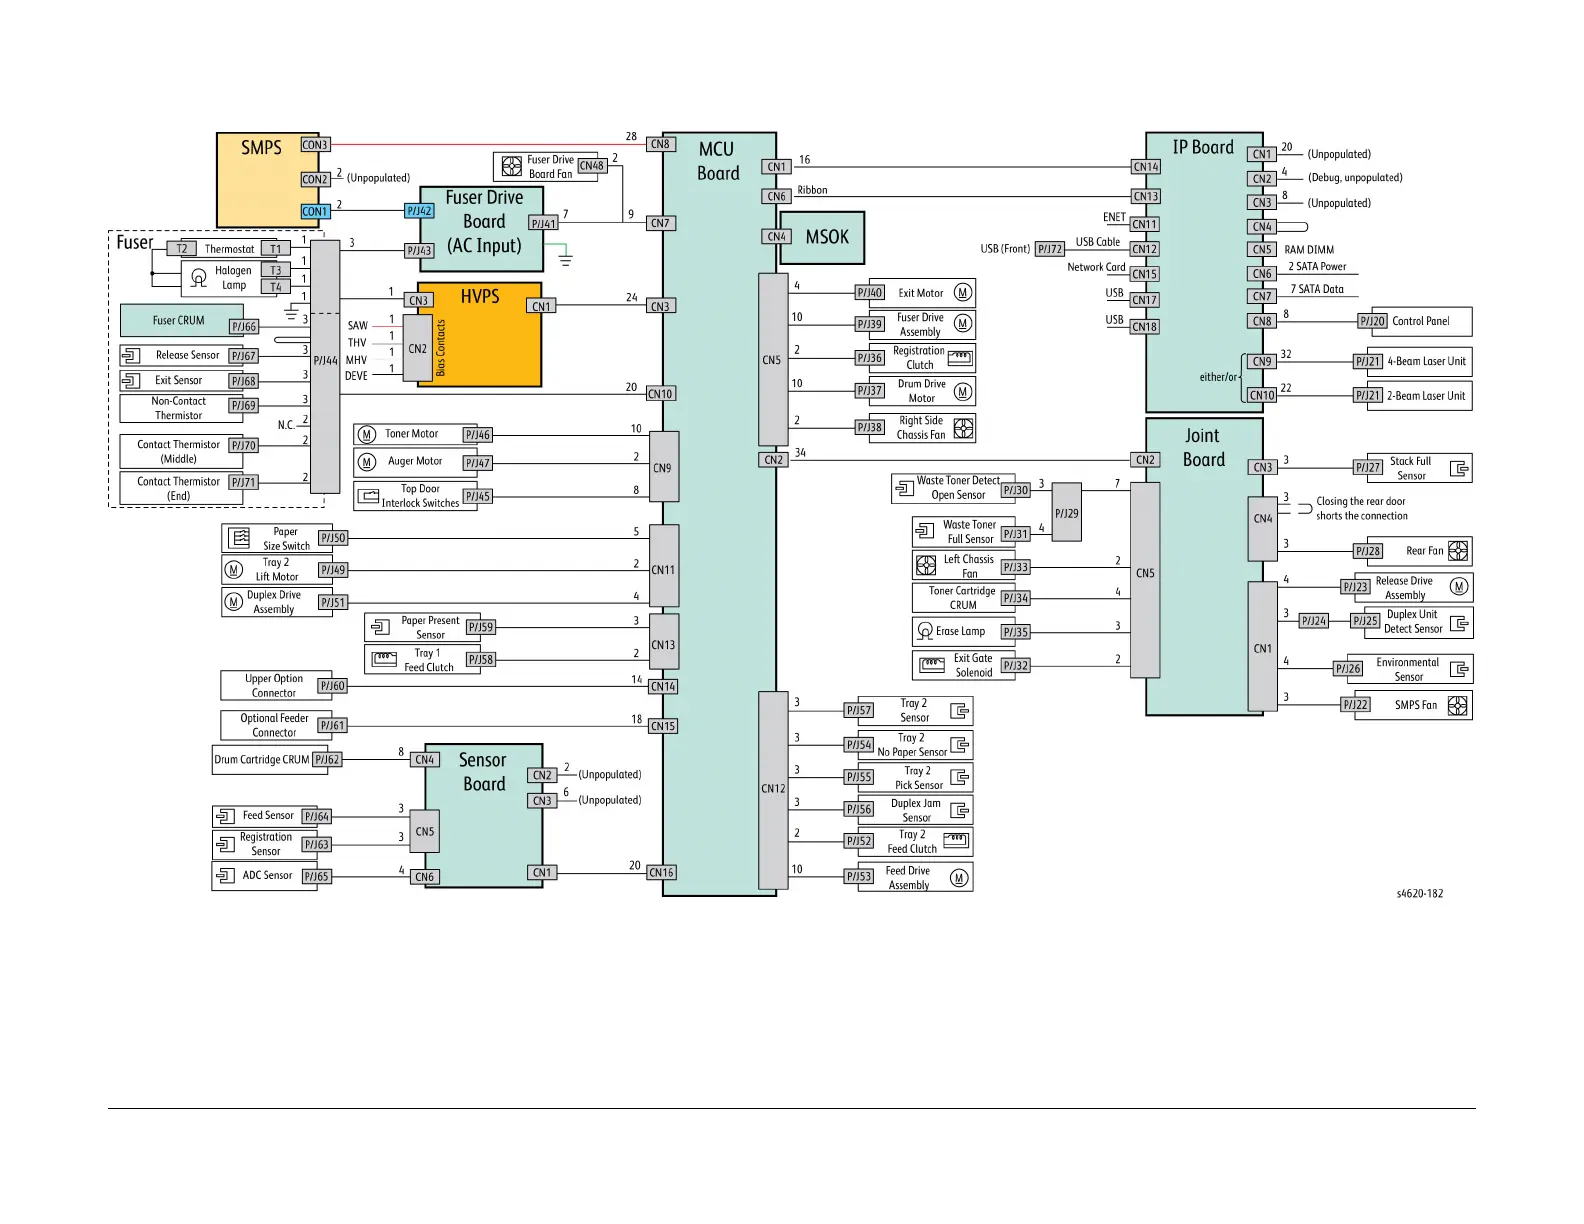The image size is (1584, 1224).
Task: Click the Fuser Drive Board Fan symbol
Action: click(511, 166)
